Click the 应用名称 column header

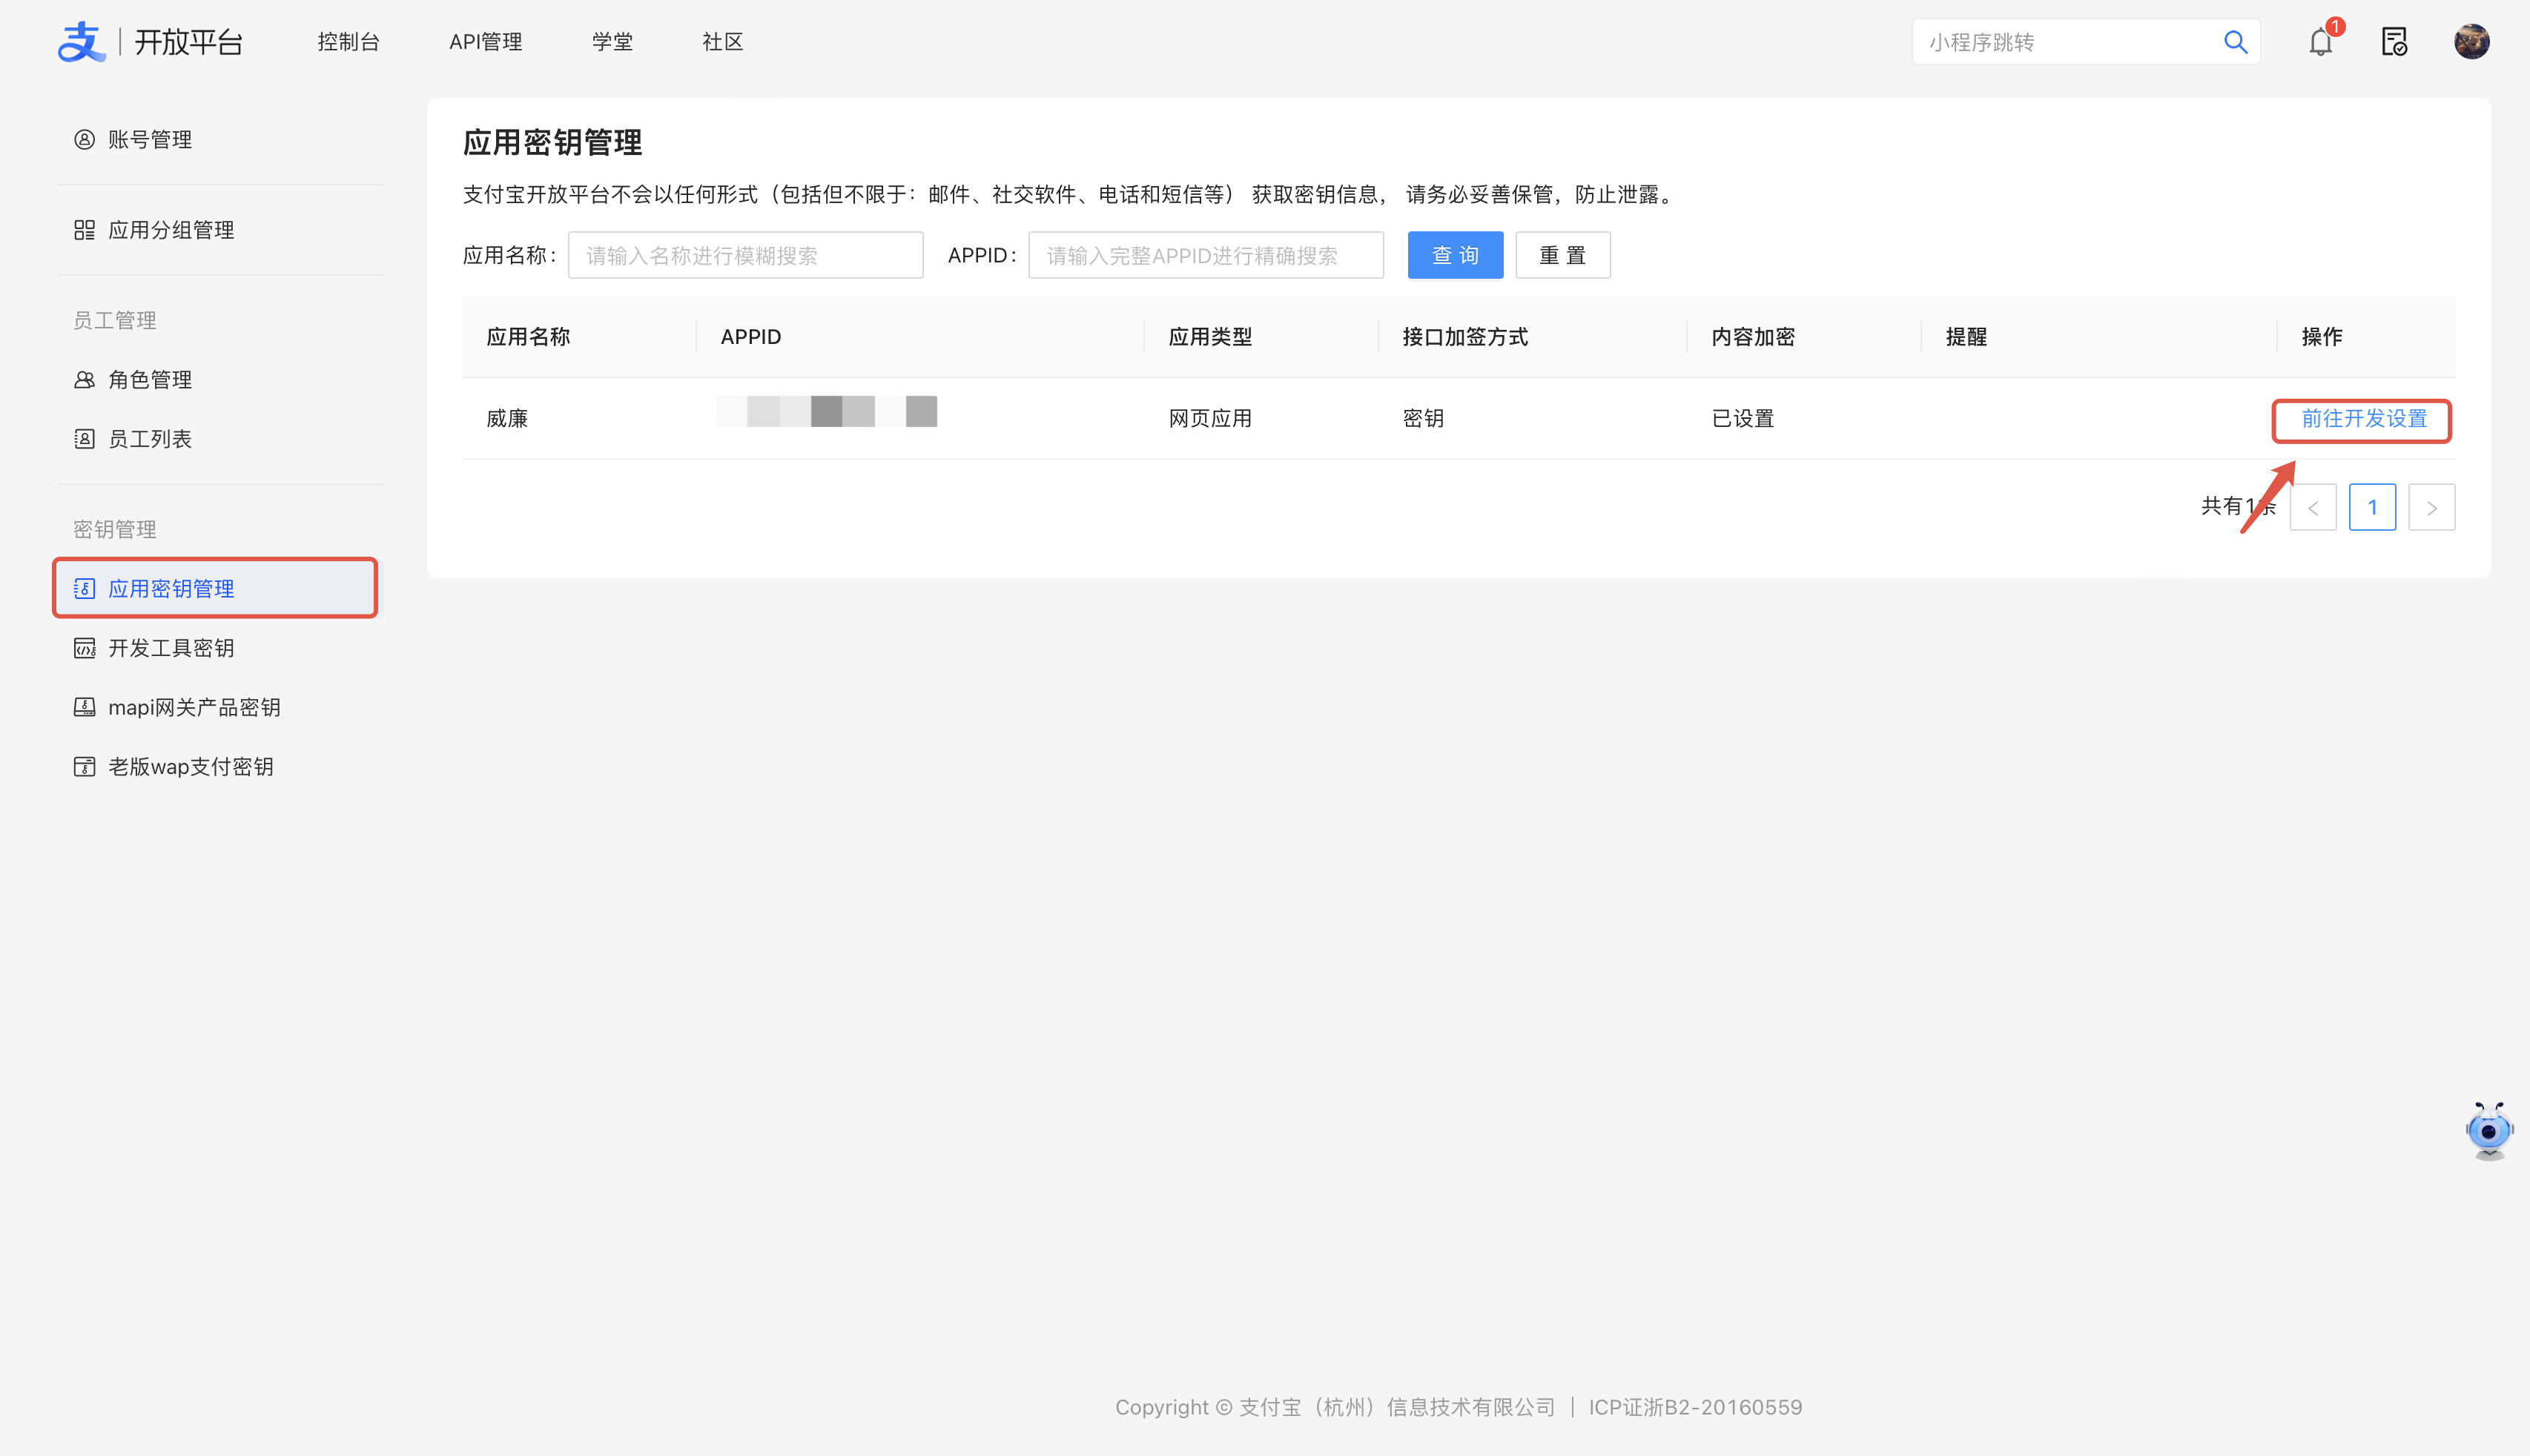(528, 337)
